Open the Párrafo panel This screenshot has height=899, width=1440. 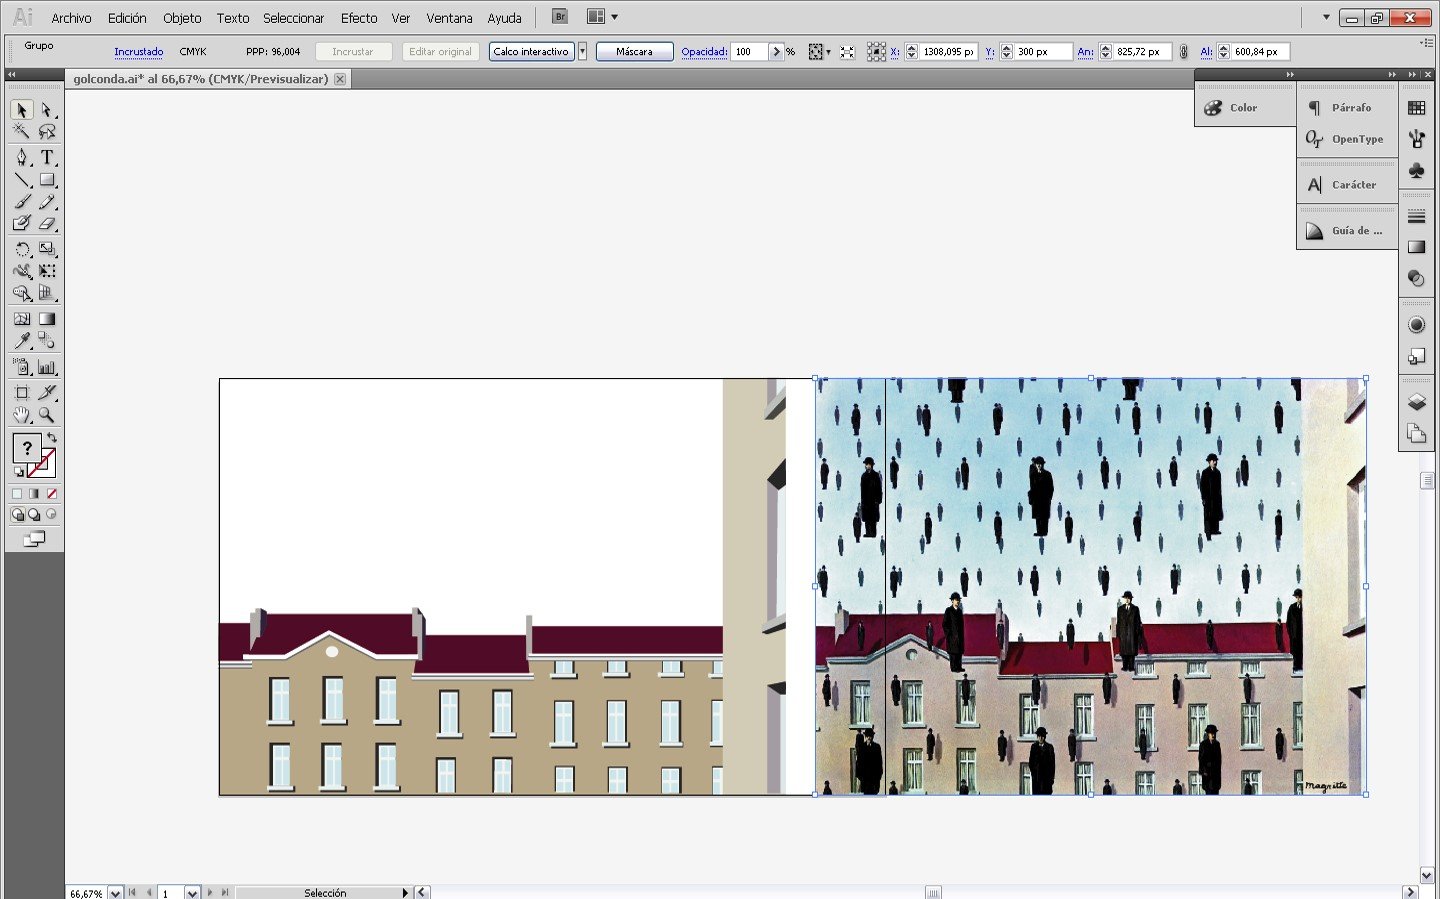tap(1347, 108)
